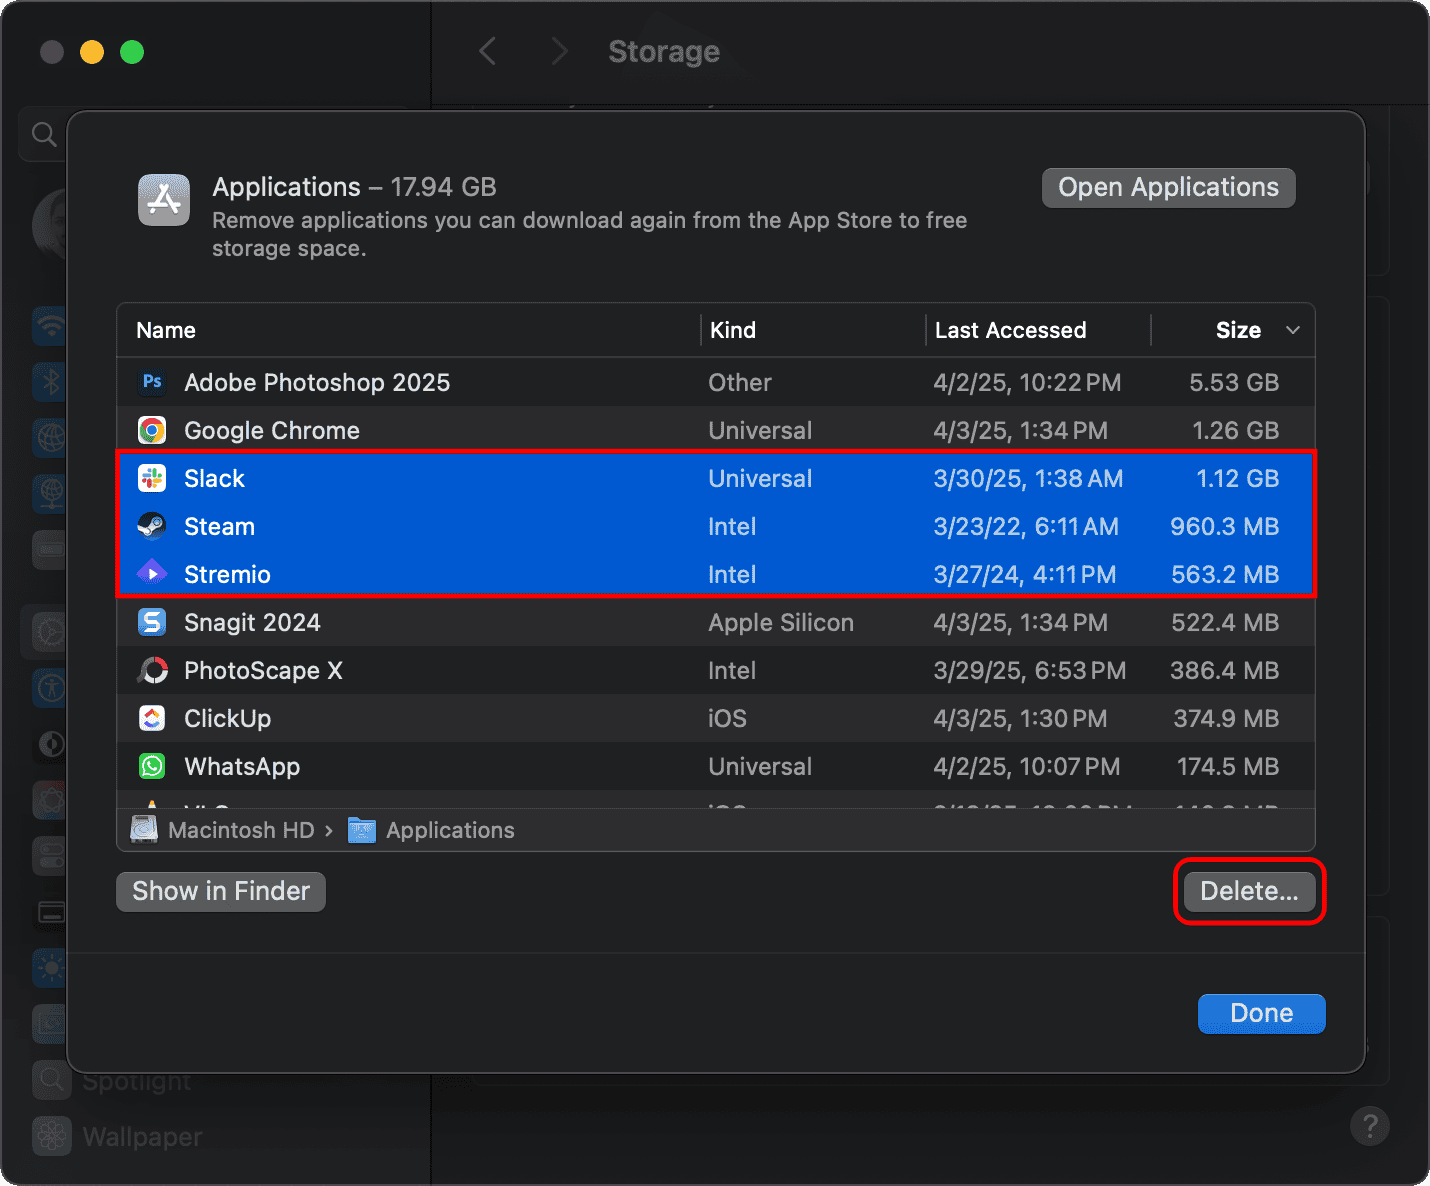Click the PhotoScape X app icon

pyautogui.click(x=152, y=670)
